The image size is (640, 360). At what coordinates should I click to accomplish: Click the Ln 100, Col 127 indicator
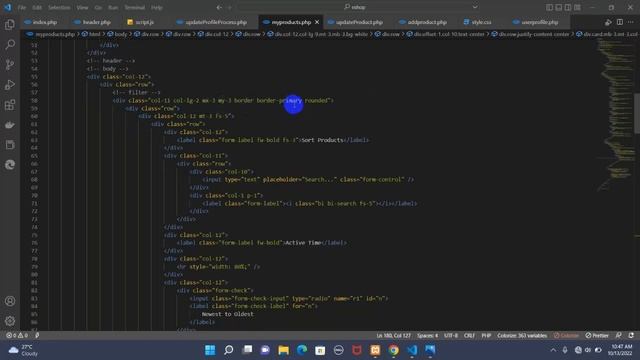click(x=393, y=336)
